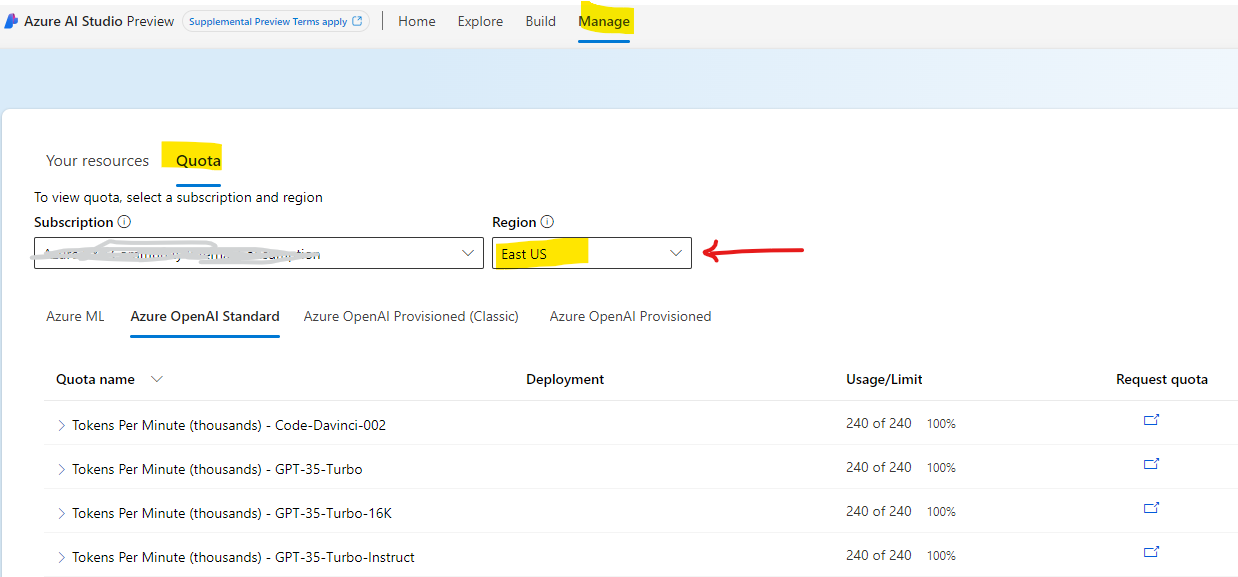The width and height of the screenshot is (1238, 577).
Task: Click the Quota name sort chevron
Action: 156,379
